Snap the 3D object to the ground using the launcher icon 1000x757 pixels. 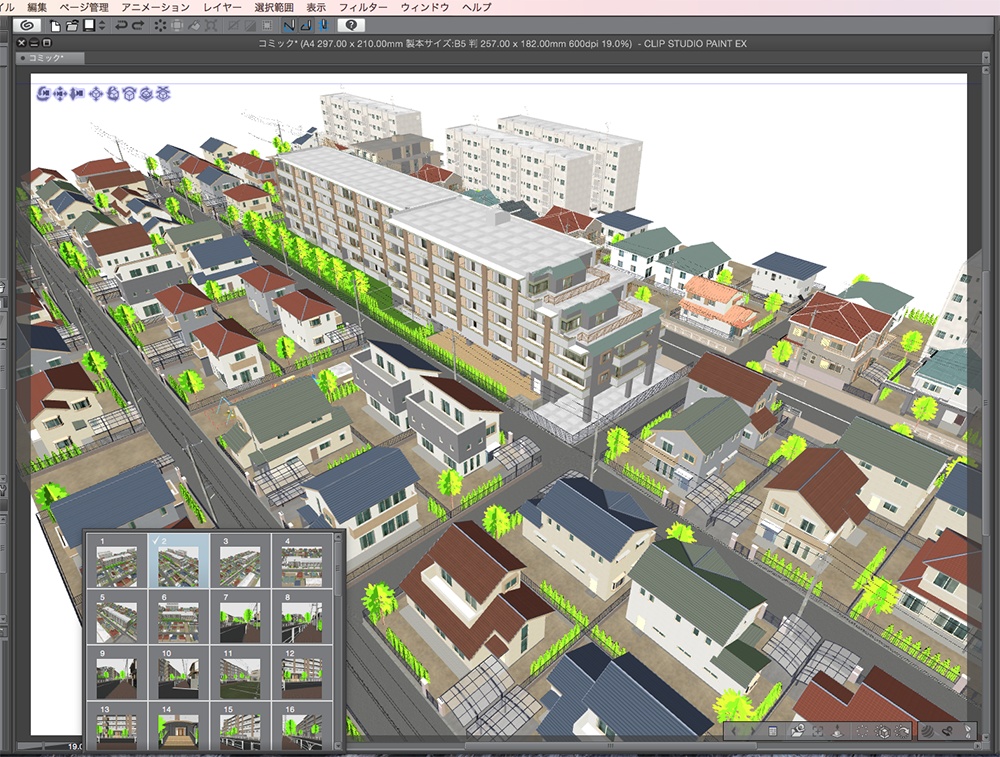837,730
